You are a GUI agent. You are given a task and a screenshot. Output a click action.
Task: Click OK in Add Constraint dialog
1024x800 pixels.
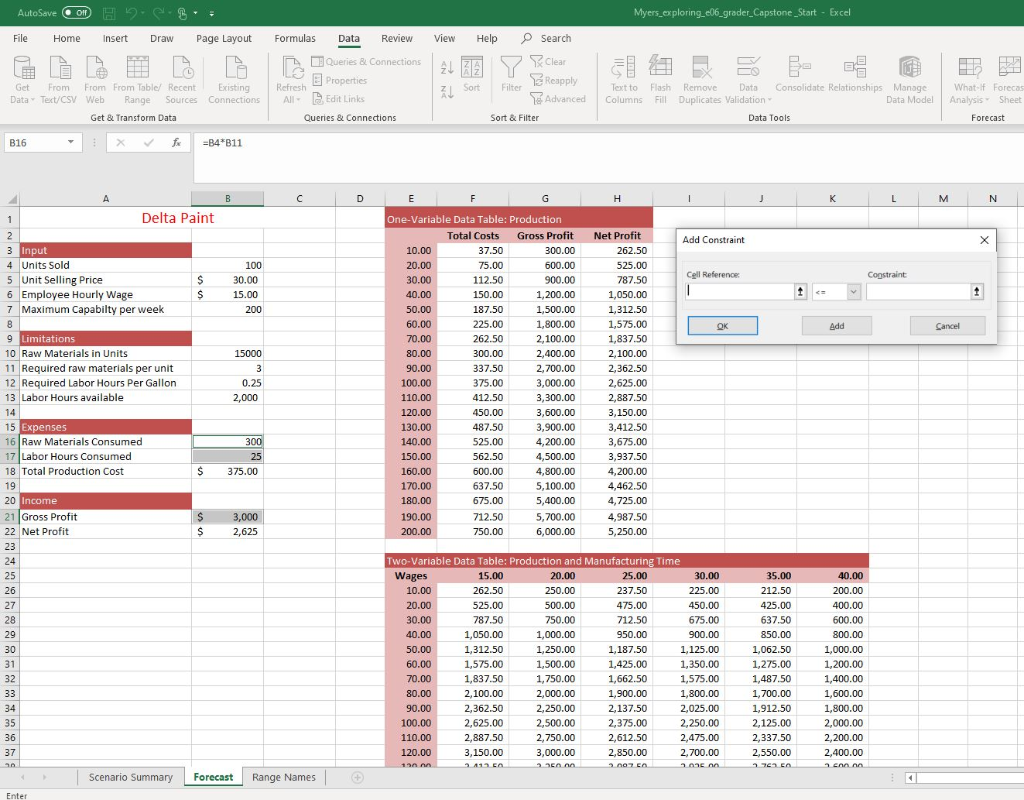coord(722,326)
